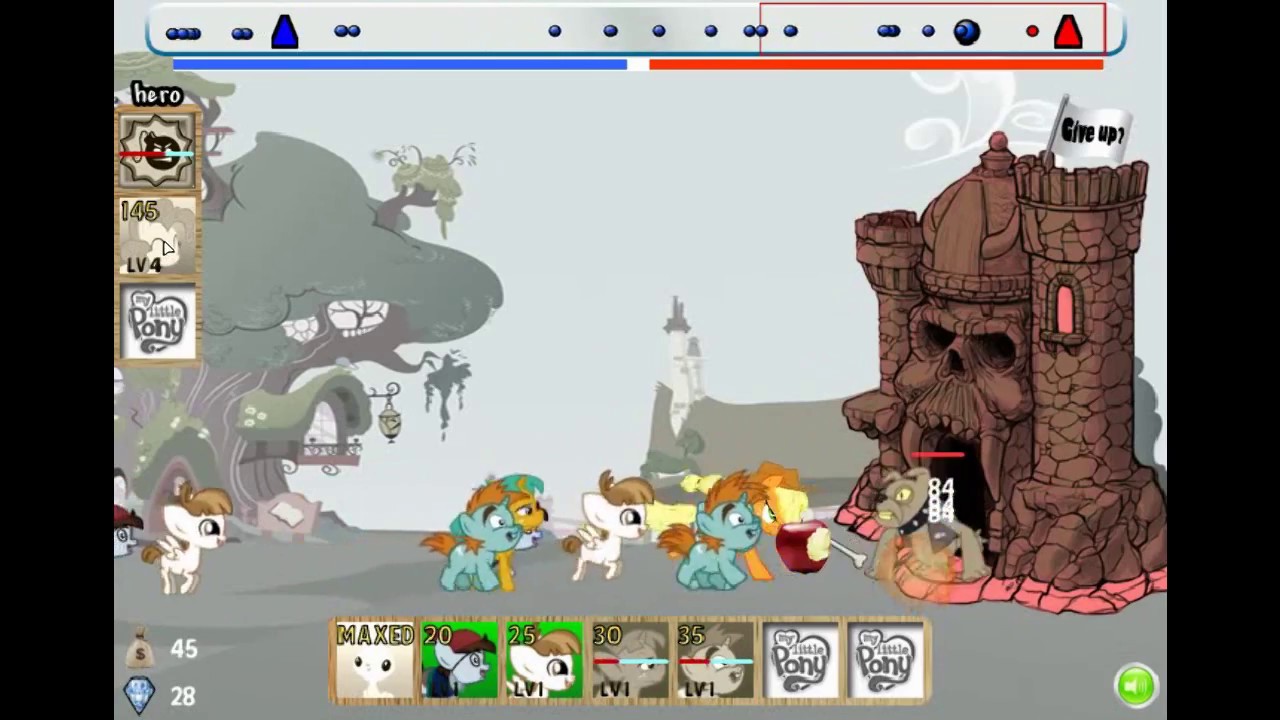Select the greyed 30 cost pony unit
The width and height of the screenshot is (1280, 720).
coord(629,659)
